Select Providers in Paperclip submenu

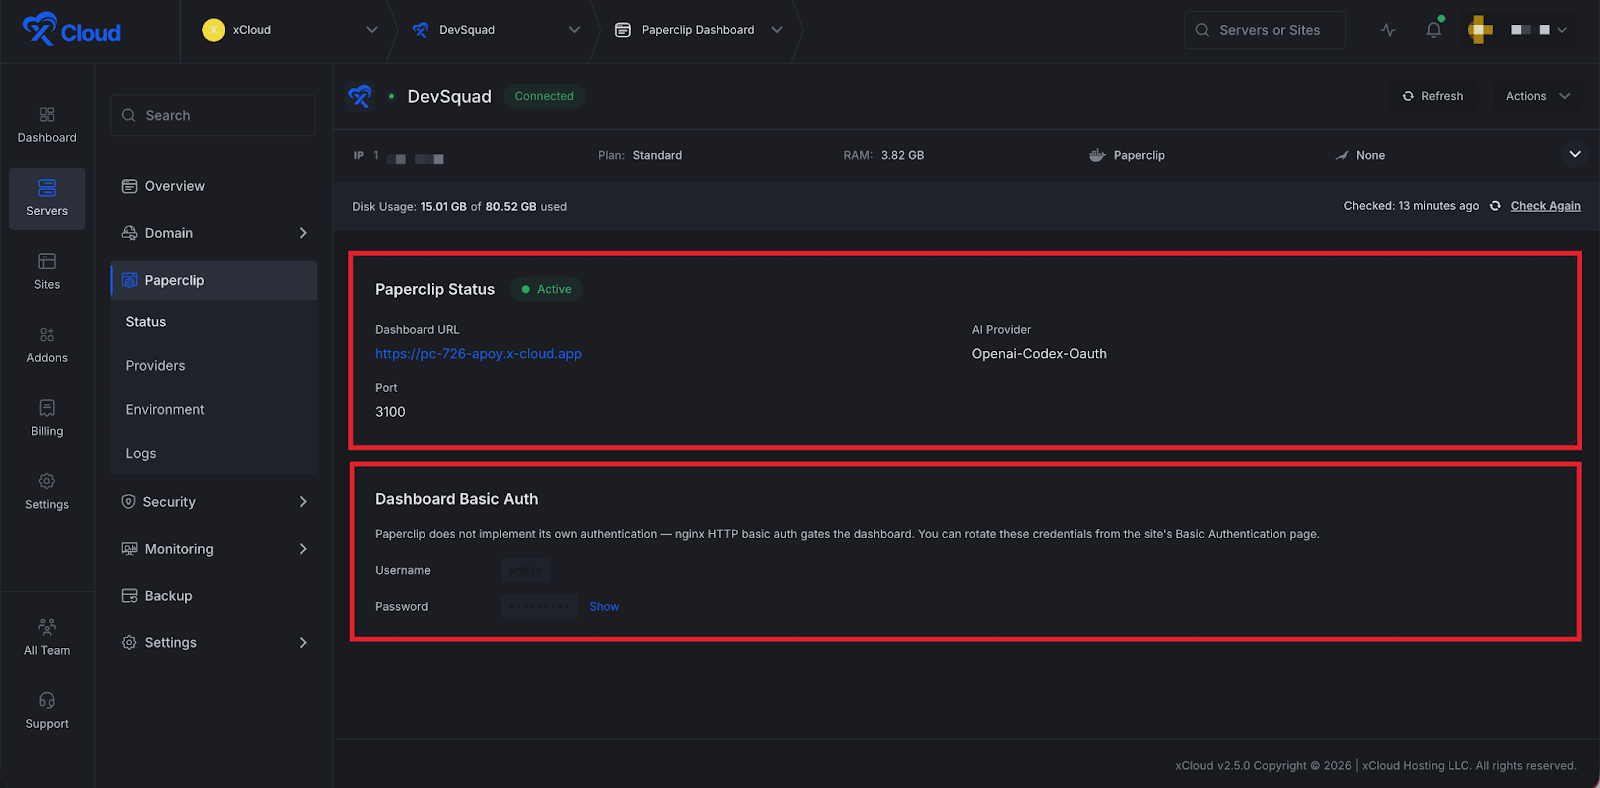click(x=156, y=366)
